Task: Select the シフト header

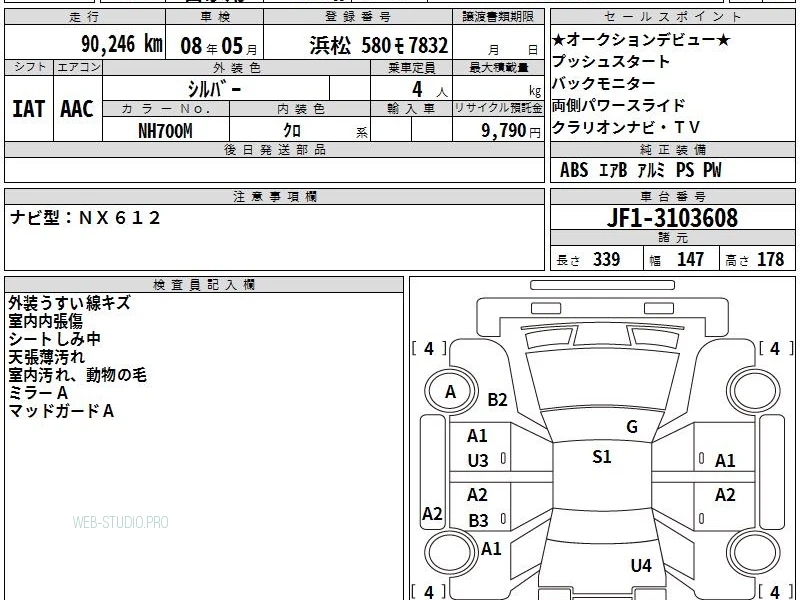Action: click(x=30, y=67)
